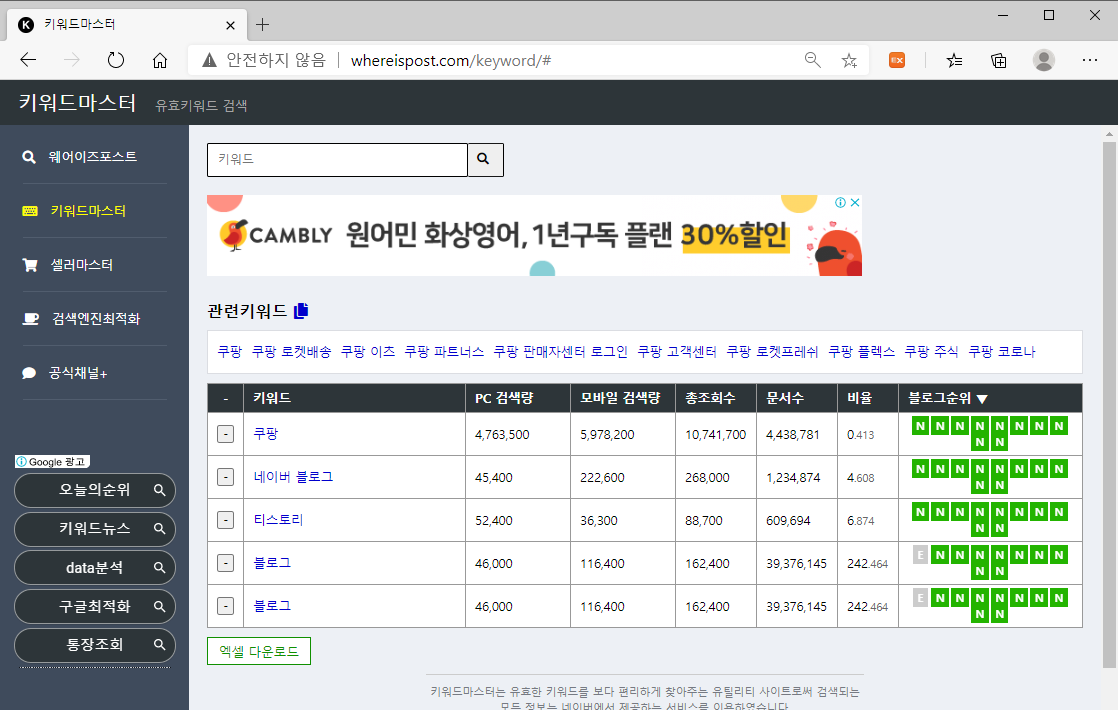This screenshot has height=710, width=1118.
Task: Go to browser home icon
Action: (x=160, y=61)
